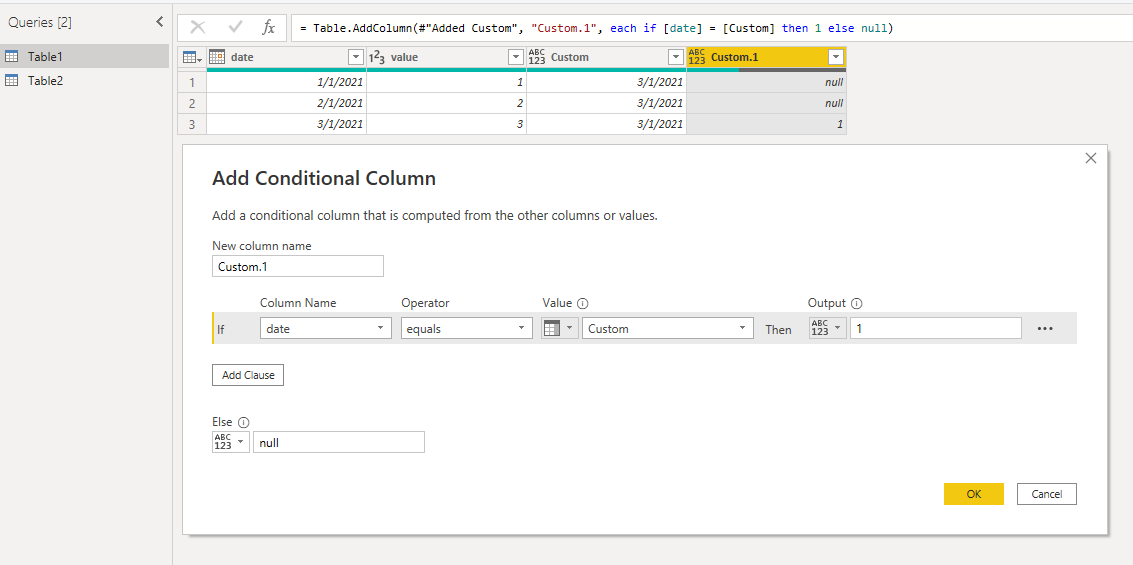Viewport: 1133px width, 565px height.
Task: Select row number 2
Action: [x=191, y=103]
